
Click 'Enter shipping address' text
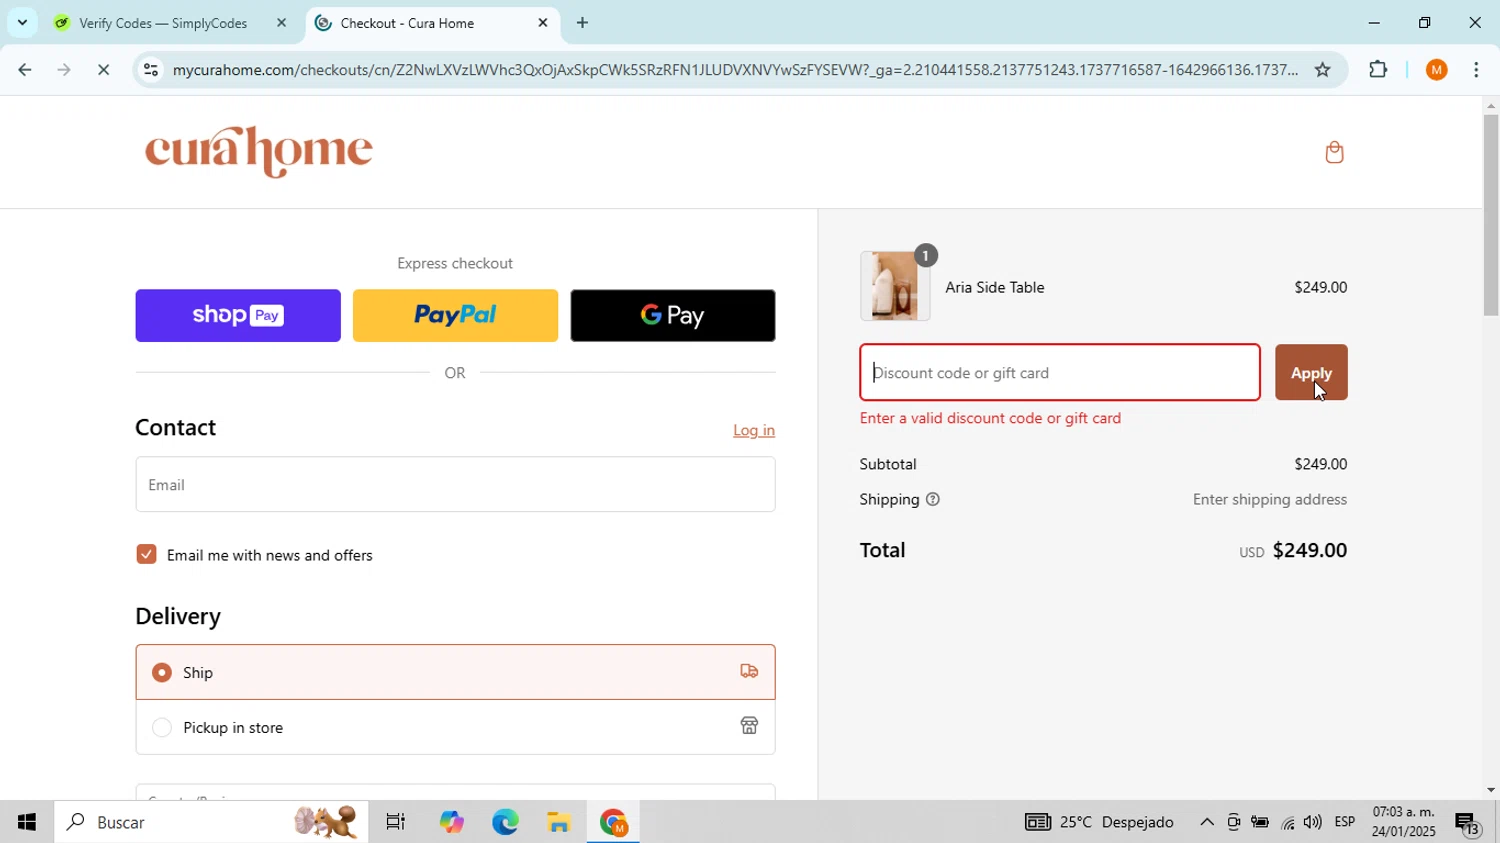(1270, 500)
